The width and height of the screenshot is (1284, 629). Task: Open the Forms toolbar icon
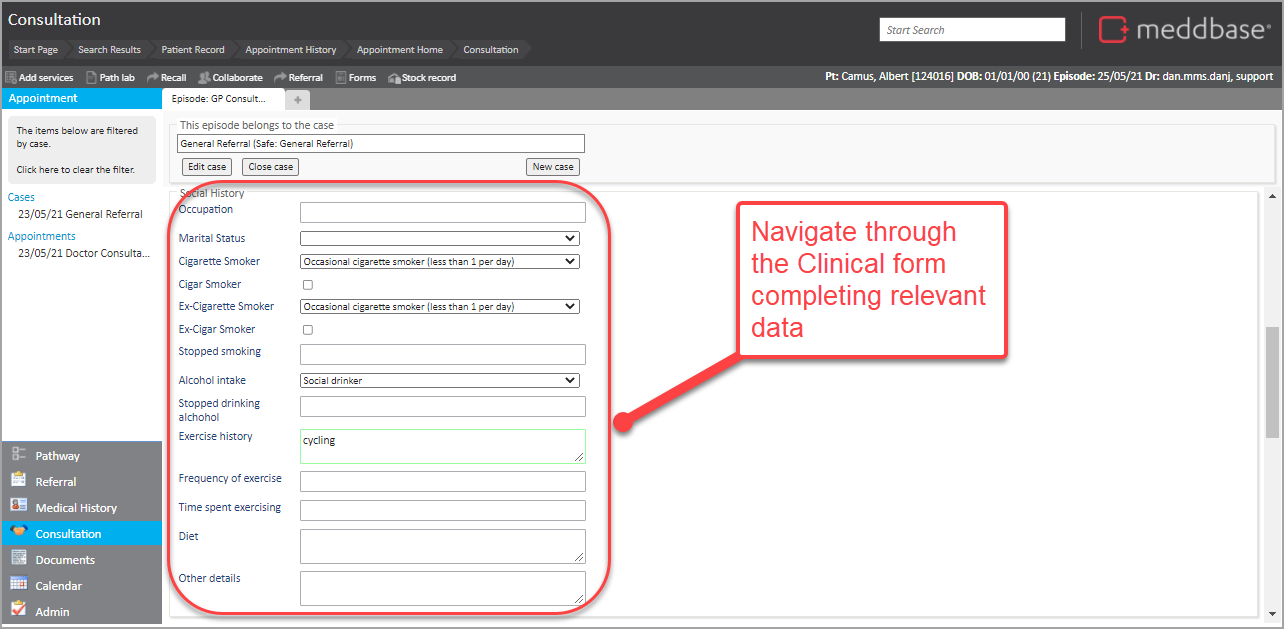coord(341,77)
